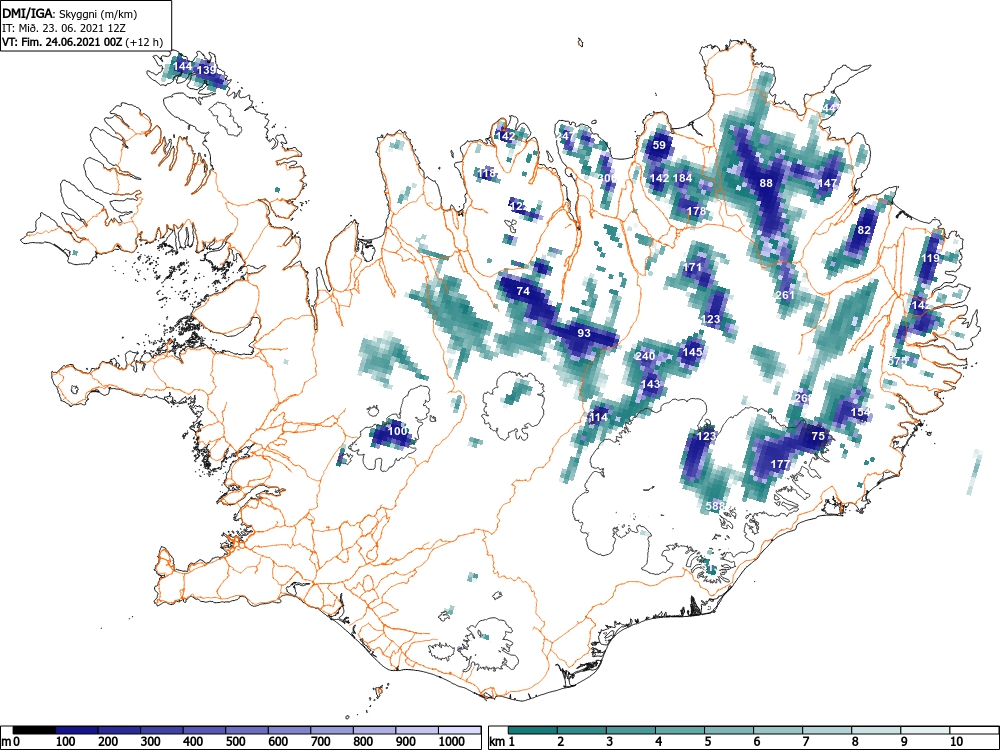Click the 100 value on the western glacier

(397, 431)
